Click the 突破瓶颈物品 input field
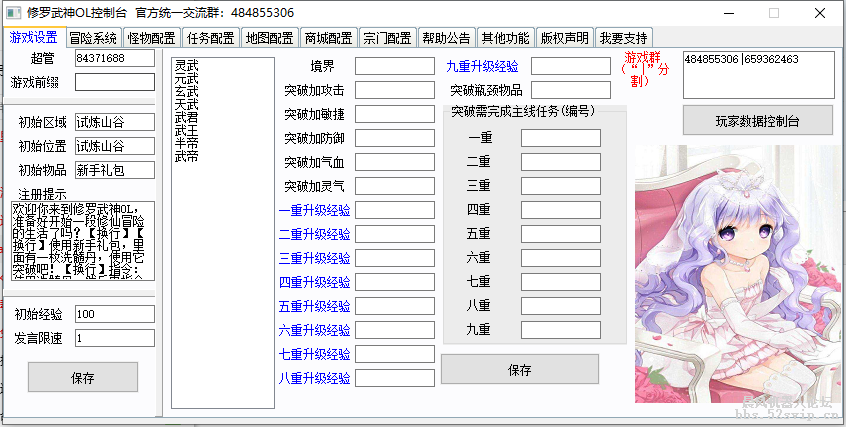This screenshot has height=427, width=846. 571,90
